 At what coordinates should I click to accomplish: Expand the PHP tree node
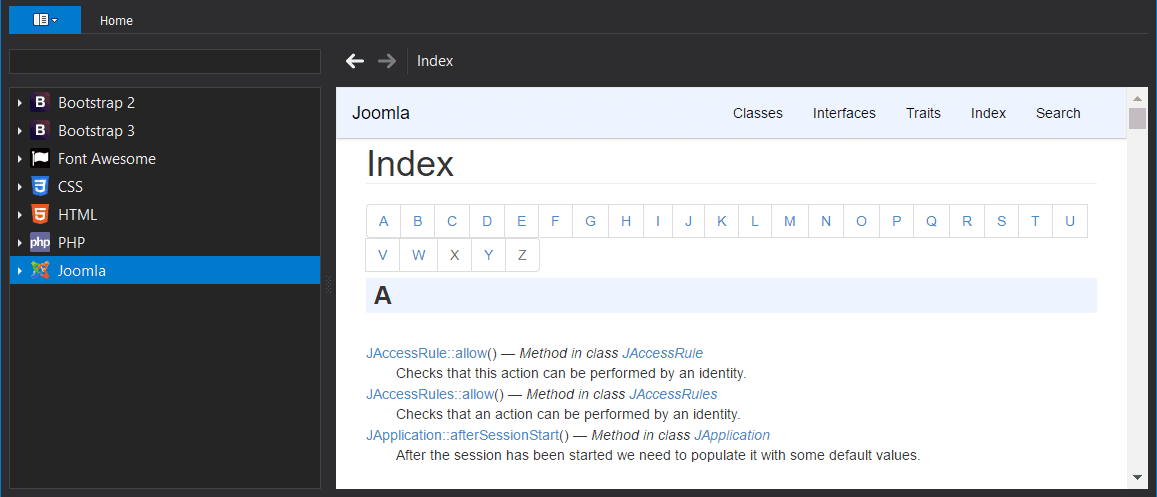pos(19,243)
